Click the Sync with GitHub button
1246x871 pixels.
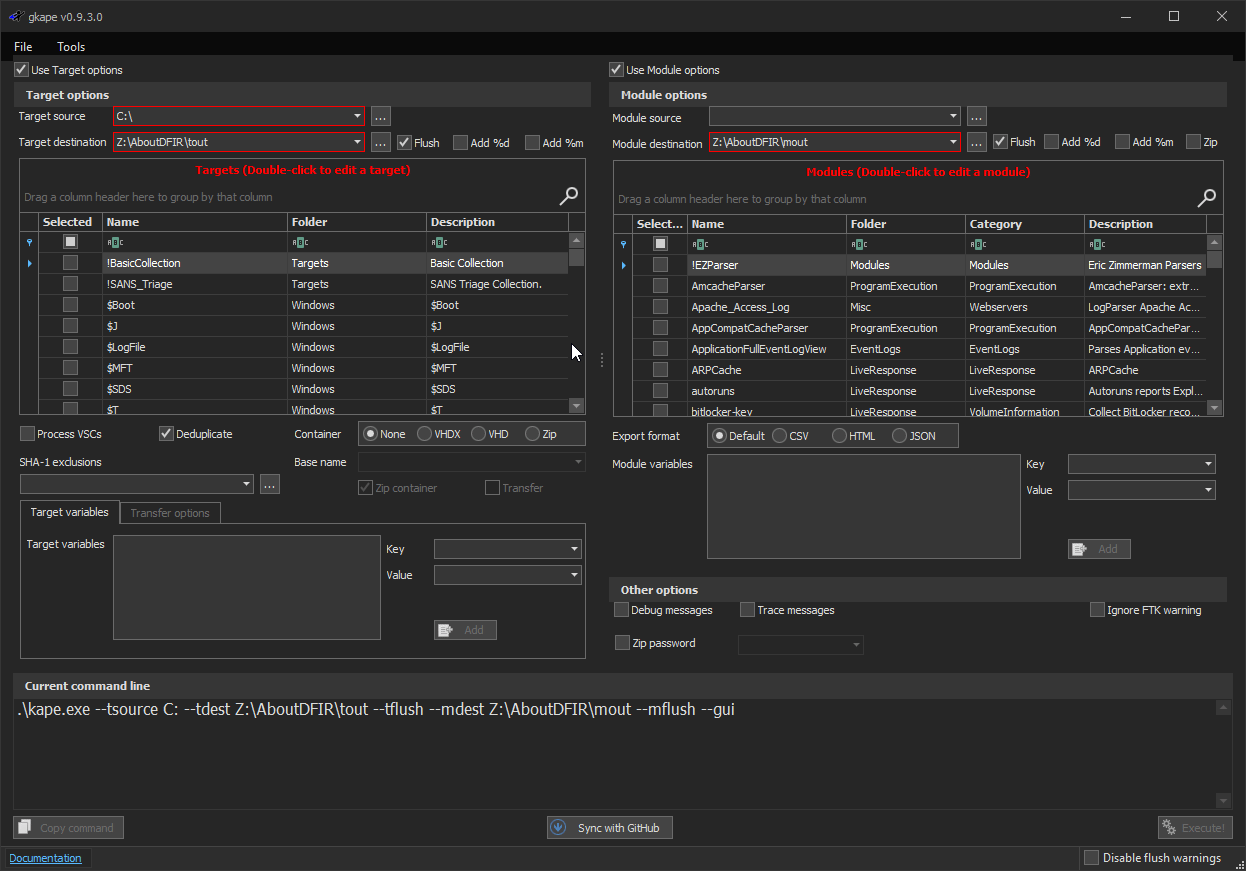610,828
